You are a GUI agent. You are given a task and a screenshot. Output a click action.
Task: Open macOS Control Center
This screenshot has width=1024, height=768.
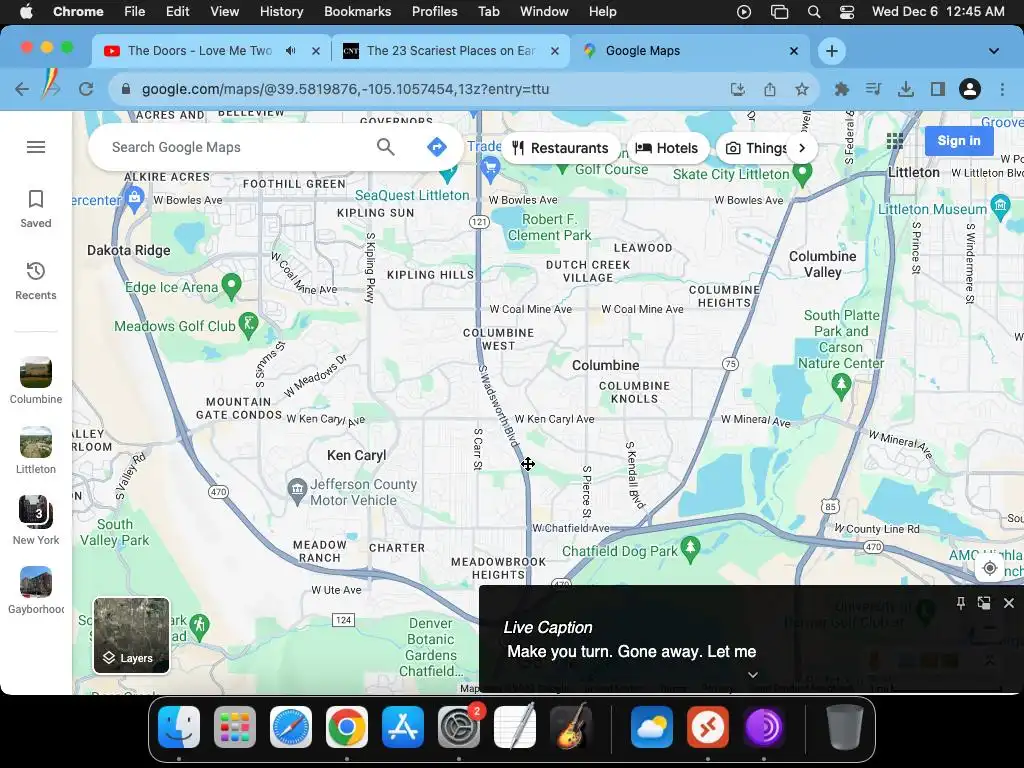tap(846, 12)
